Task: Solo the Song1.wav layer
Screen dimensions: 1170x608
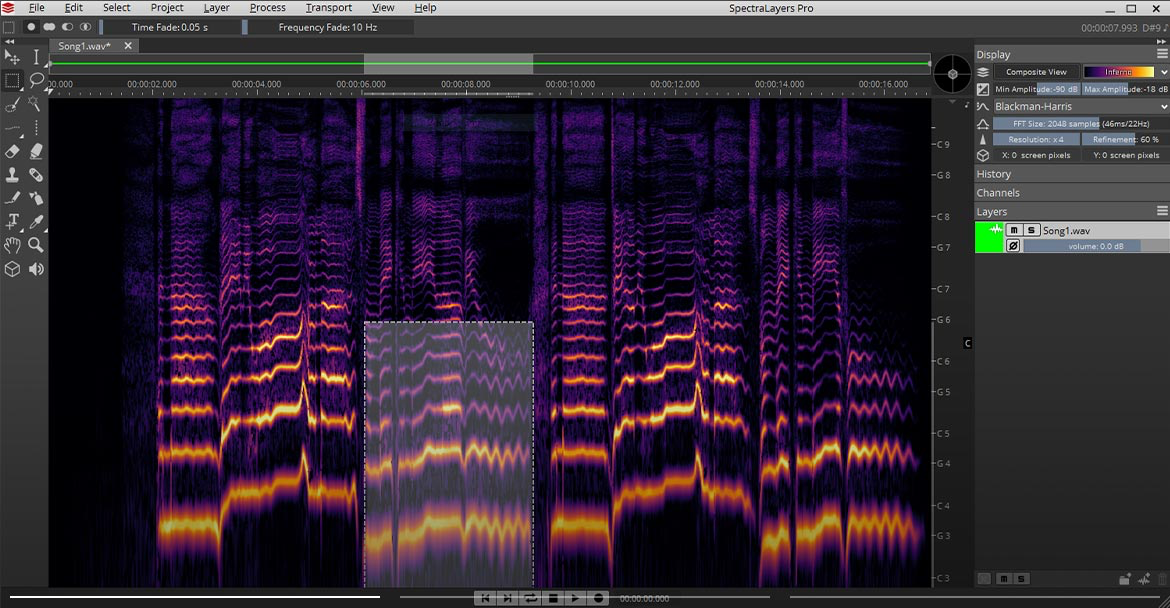Action: point(1030,230)
